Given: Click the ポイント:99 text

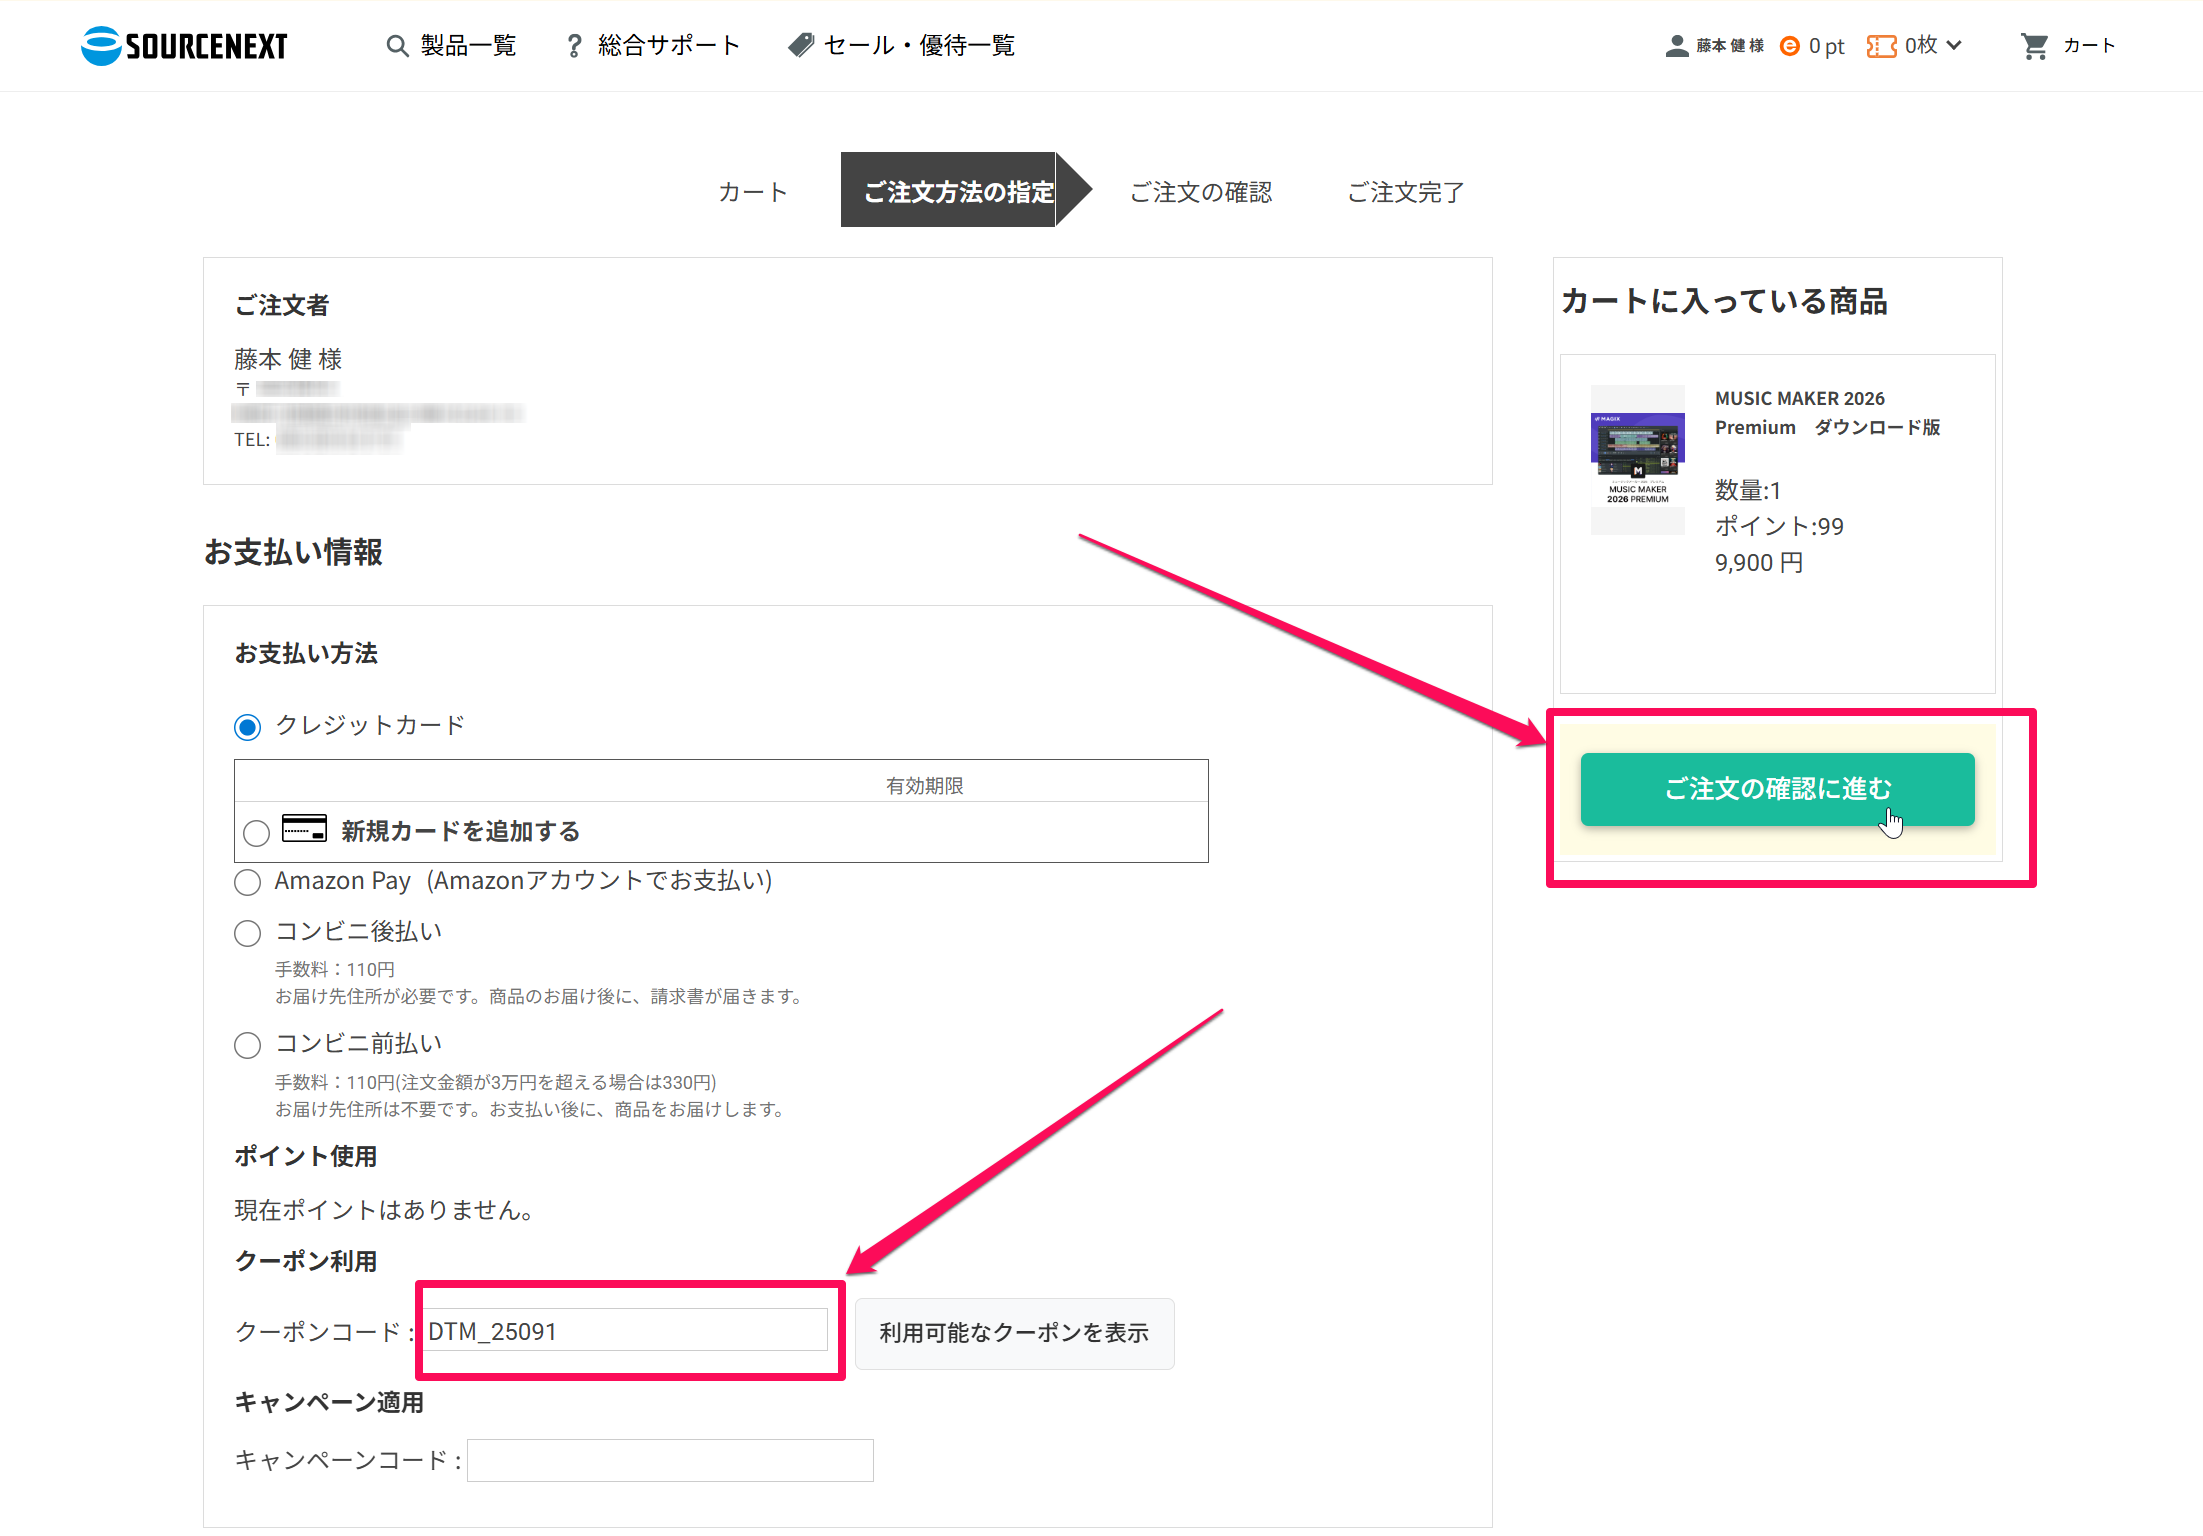Looking at the screenshot, I should pos(1779,526).
